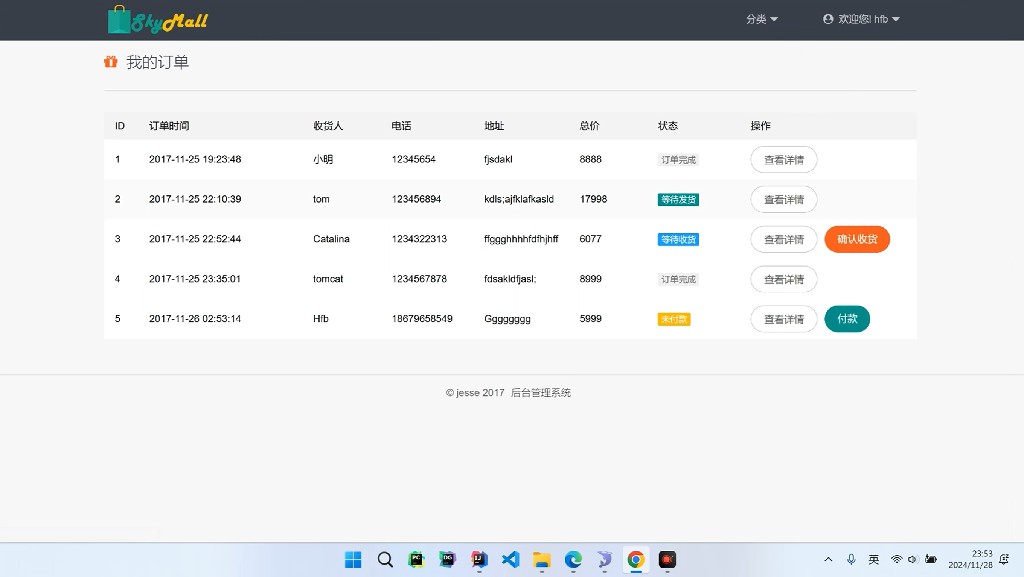Open PyCharm from the taskbar
Viewport: 1024px width, 577px height.
416,560
